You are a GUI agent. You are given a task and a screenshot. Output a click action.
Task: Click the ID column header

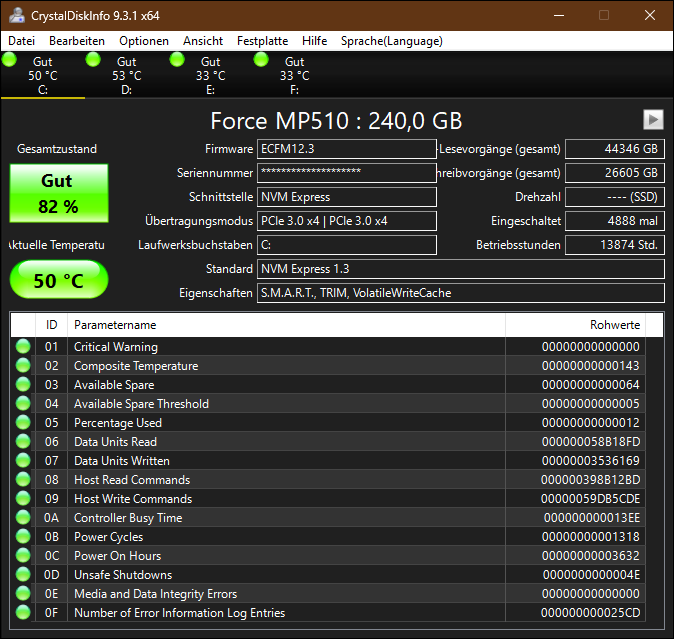52,325
